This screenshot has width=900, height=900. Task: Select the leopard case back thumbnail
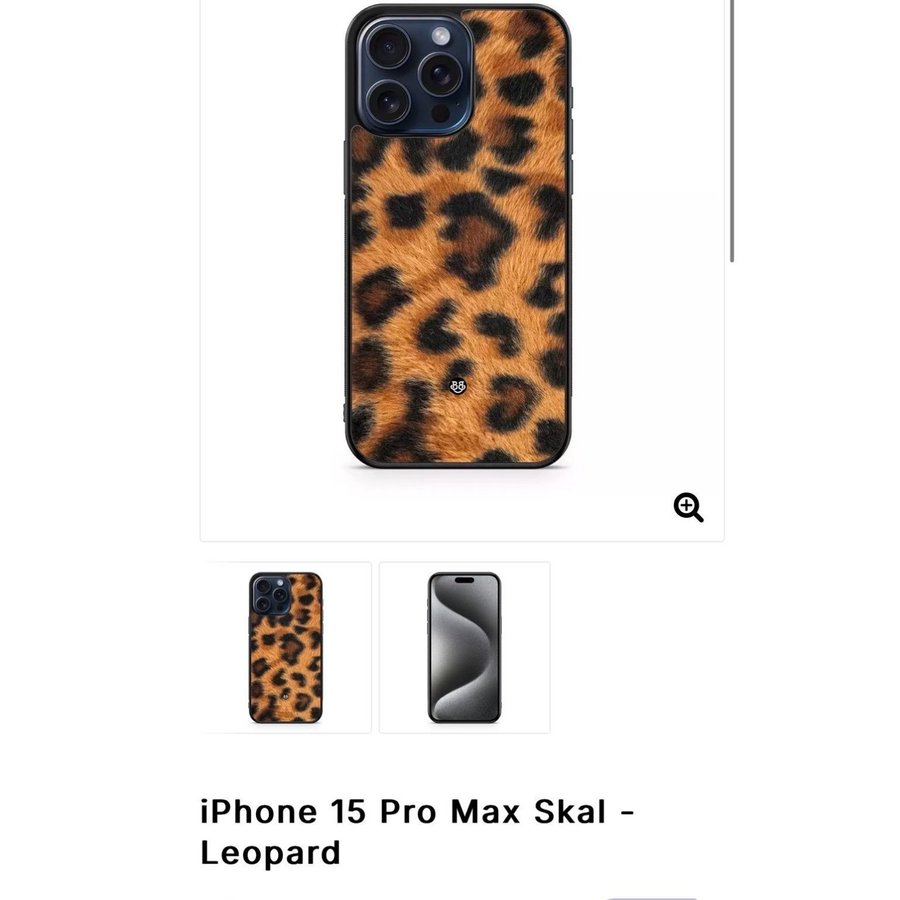coord(286,647)
